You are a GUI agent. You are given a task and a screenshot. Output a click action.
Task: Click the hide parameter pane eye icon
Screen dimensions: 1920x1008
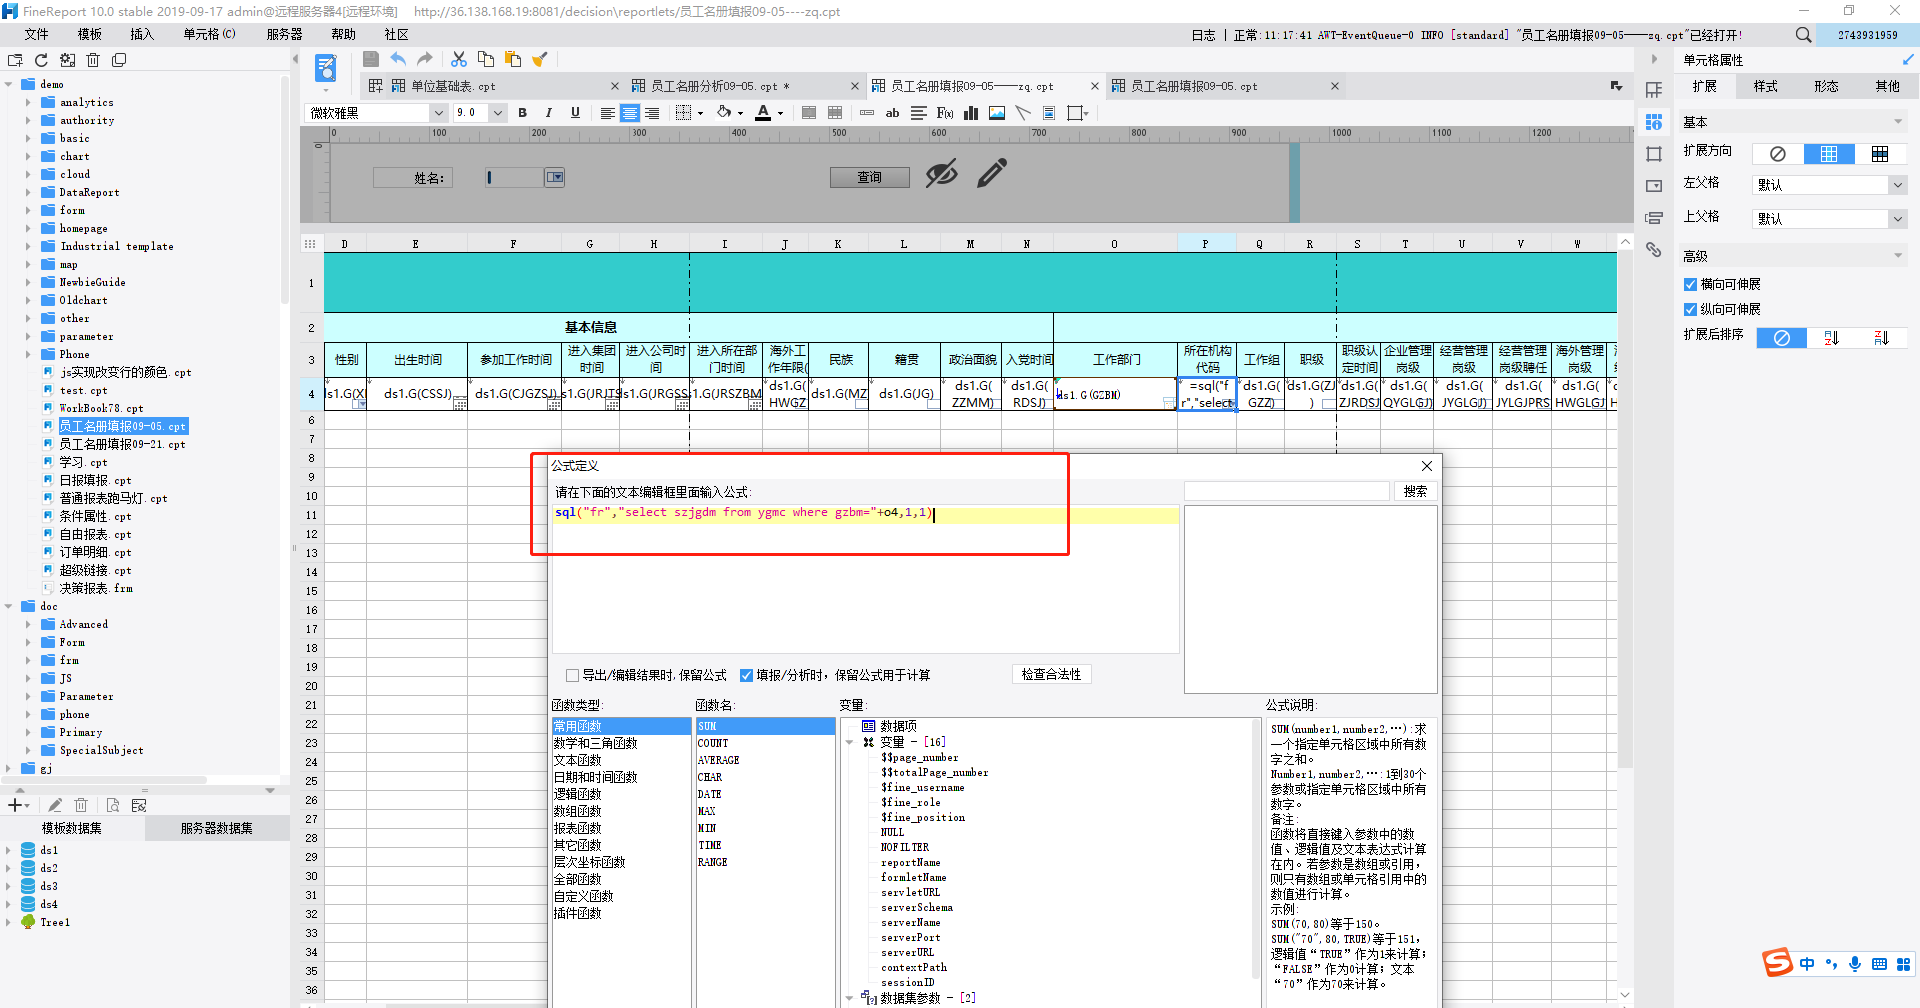click(x=941, y=174)
